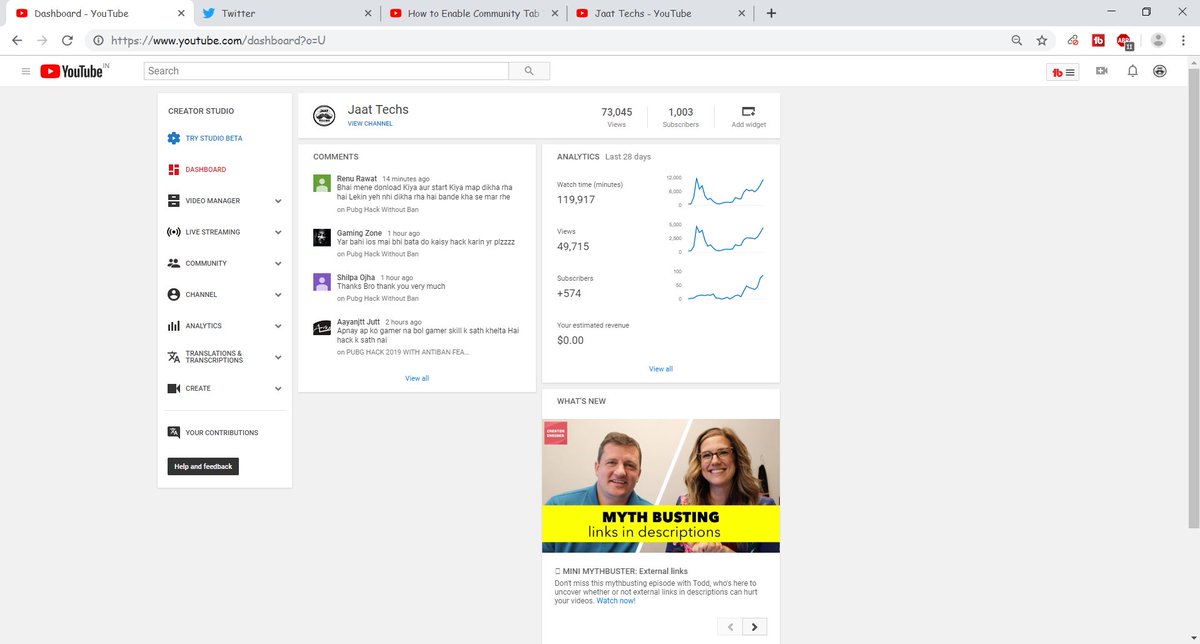Click the Jaat Techs channel avatar
Screen dimensions: 1200x644
point(323,115)
